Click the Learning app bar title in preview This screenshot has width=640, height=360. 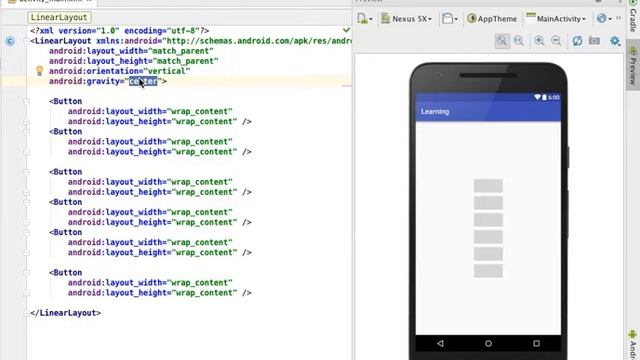point(435,111)
